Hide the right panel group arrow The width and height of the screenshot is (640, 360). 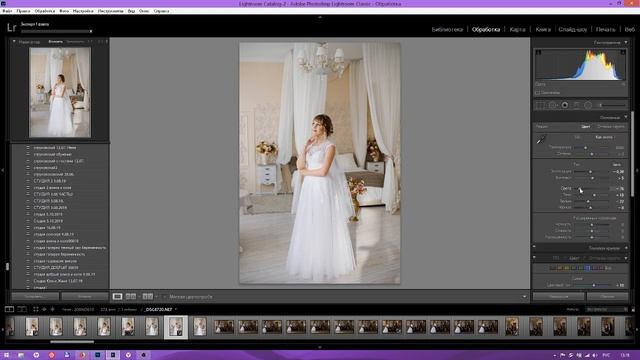(x=638, y=170)
